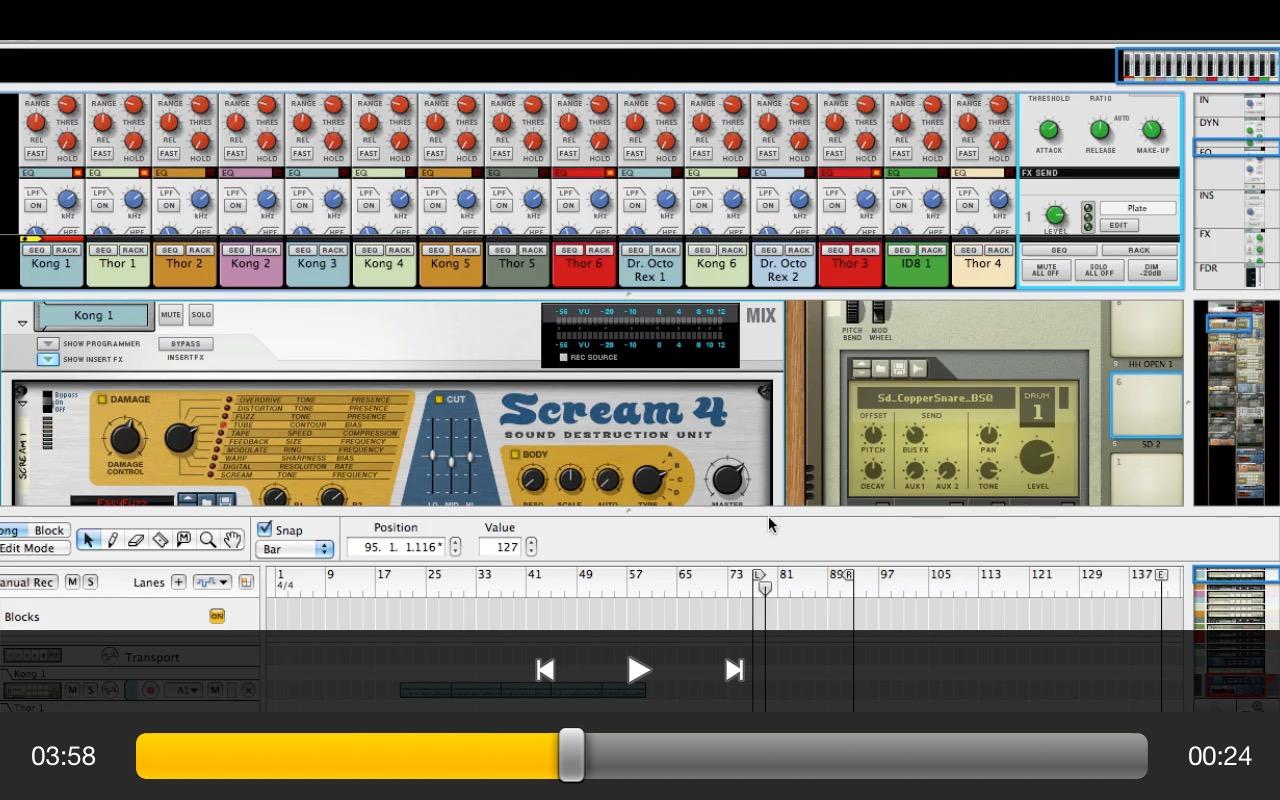Viewport: 1280px width, 800px height.
Task: Select the Razor tool
Action: [160, 540]
